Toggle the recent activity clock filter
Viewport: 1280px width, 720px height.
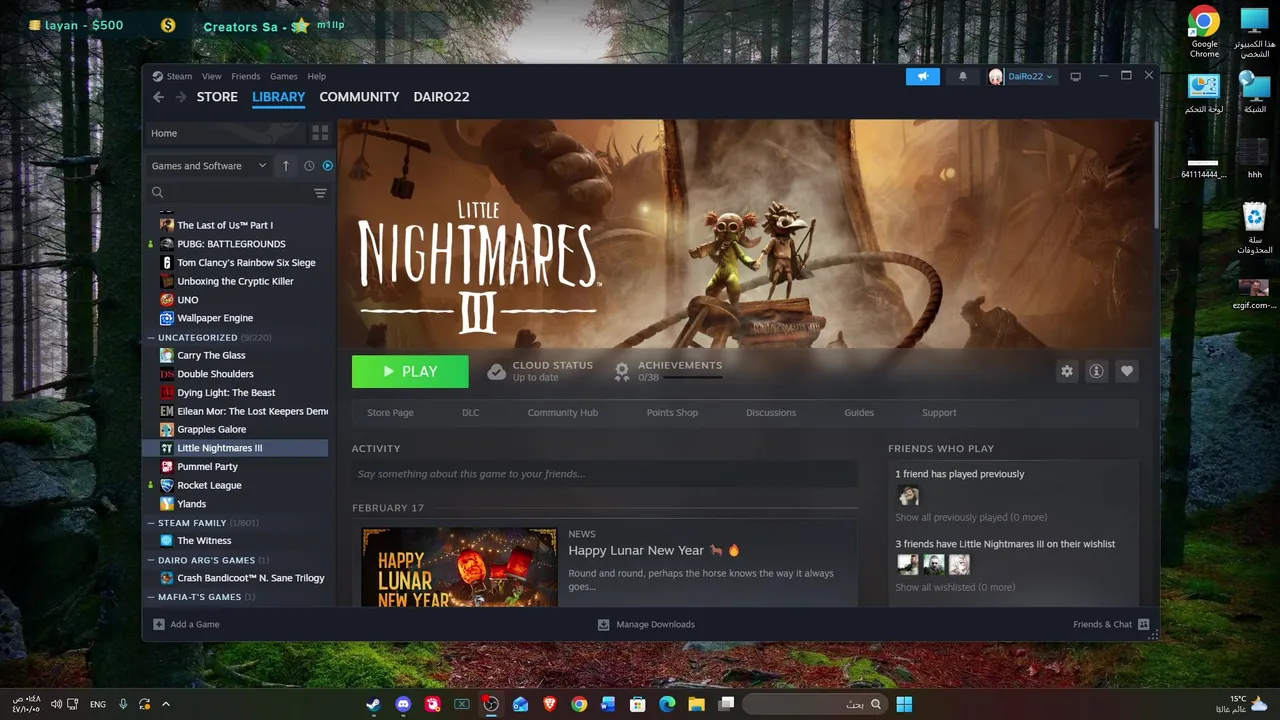click(x=309, y=166)
